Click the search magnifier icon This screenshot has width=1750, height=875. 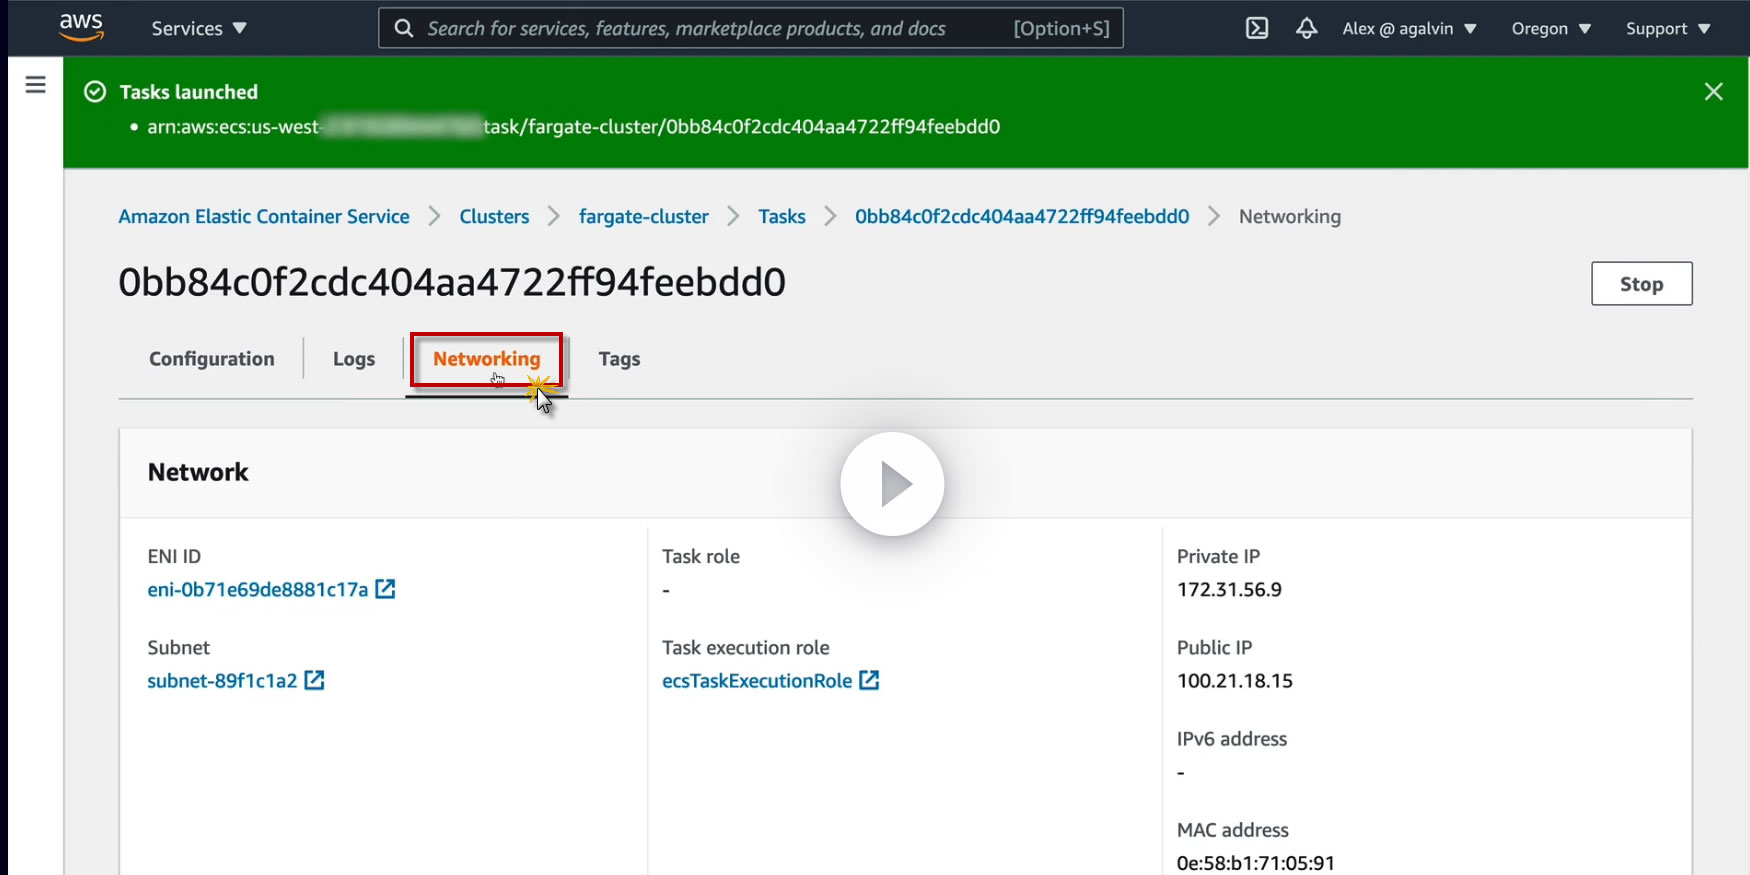[404, 28]
